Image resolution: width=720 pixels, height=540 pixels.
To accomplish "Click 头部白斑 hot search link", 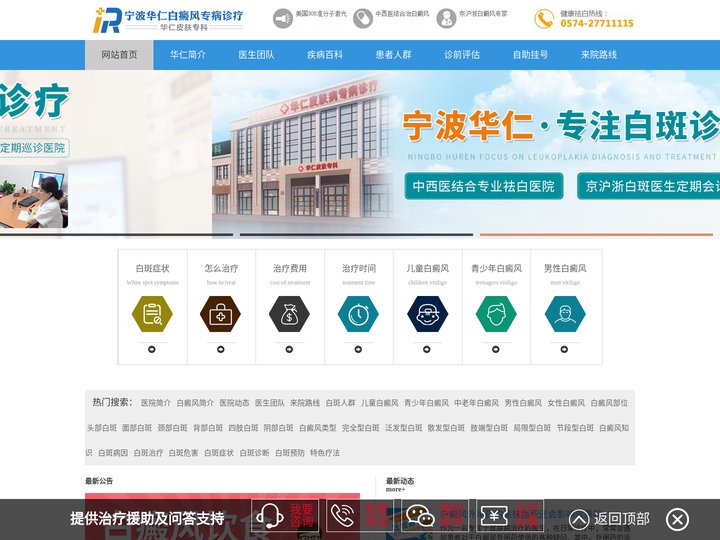I will [102, 428].
